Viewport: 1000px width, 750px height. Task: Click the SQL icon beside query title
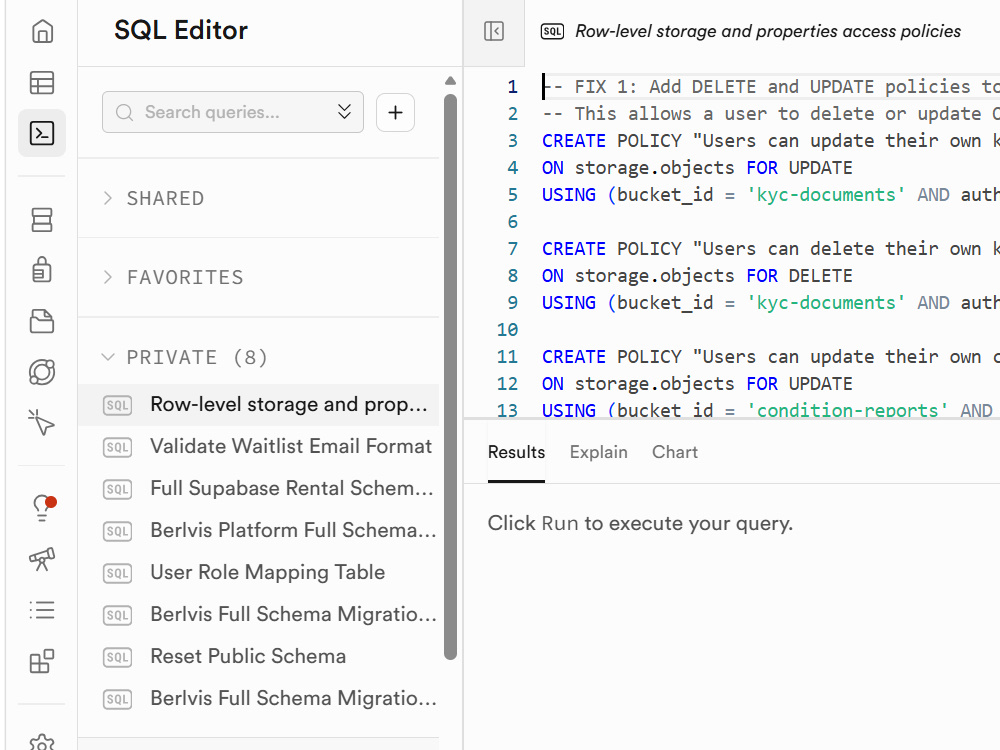click(x=552, y=31)
